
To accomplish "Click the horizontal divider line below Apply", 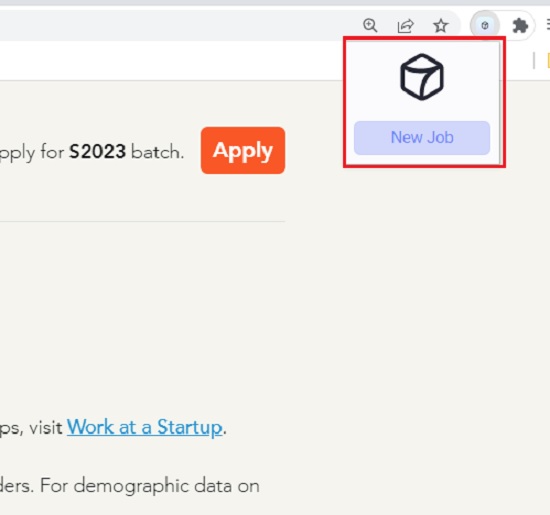I will pos(142,221).
